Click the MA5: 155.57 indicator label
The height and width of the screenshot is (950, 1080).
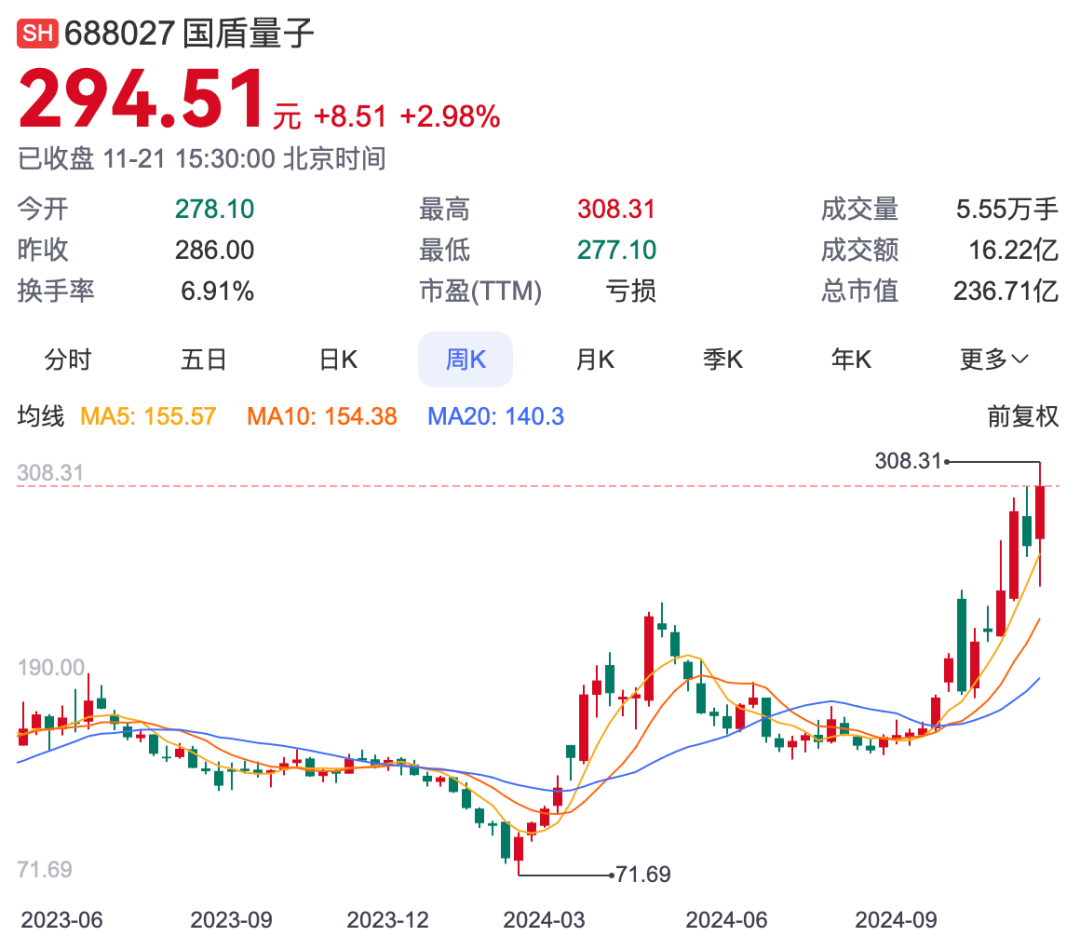pyautogui.click(x=148, y=416)
